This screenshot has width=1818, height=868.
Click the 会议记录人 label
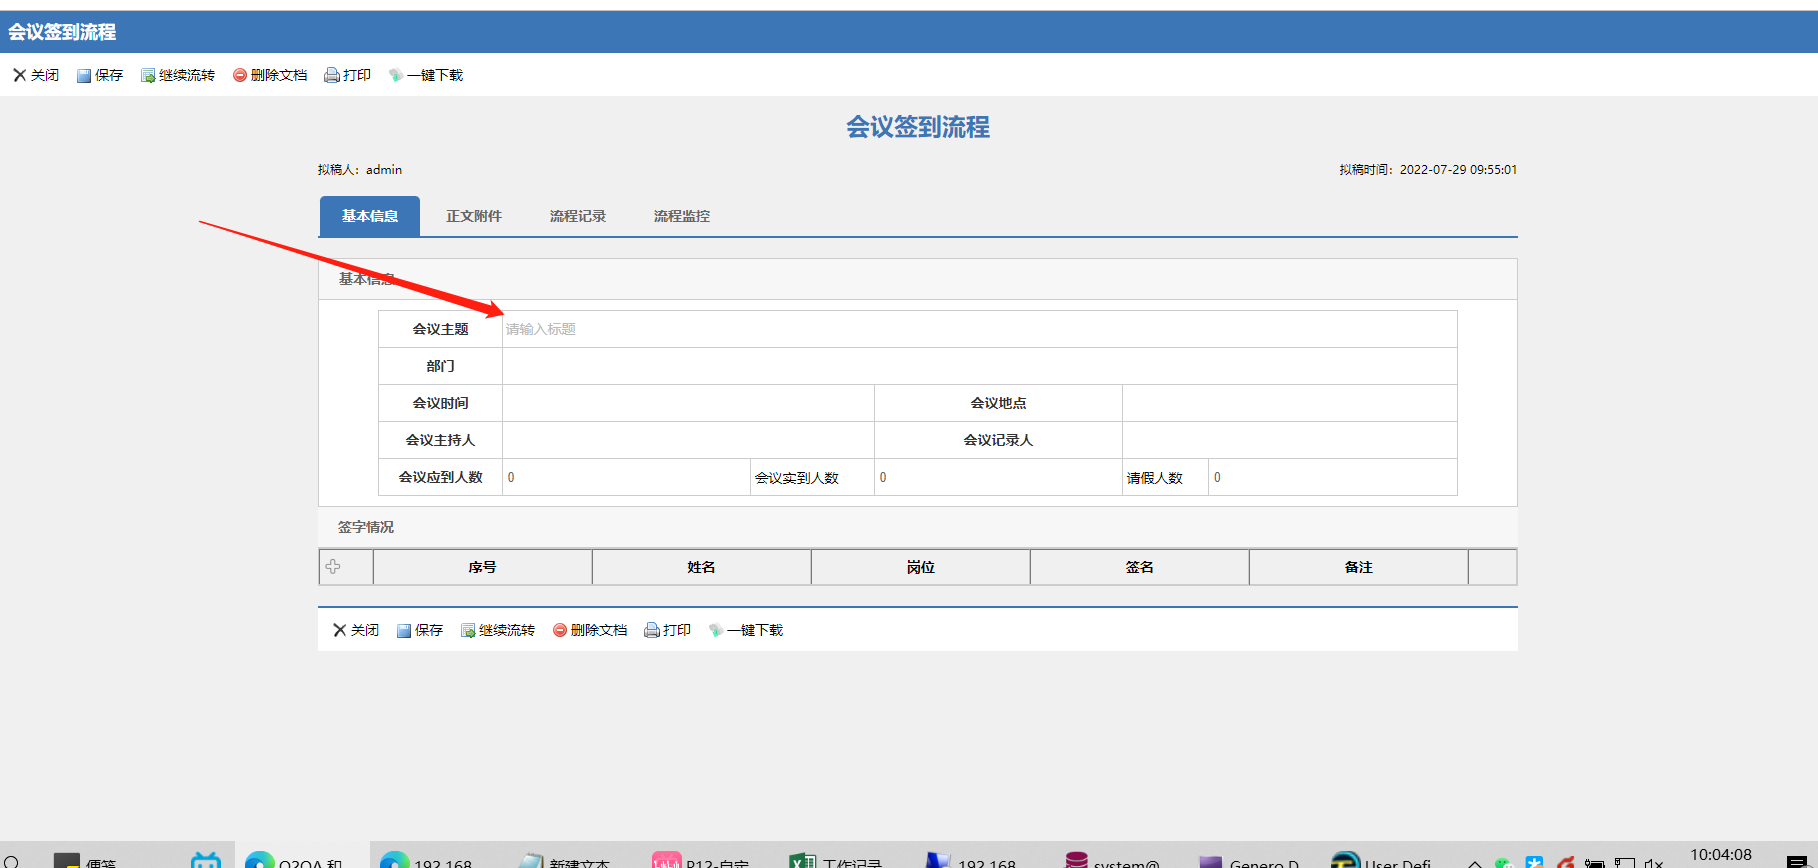click(998, 440)
